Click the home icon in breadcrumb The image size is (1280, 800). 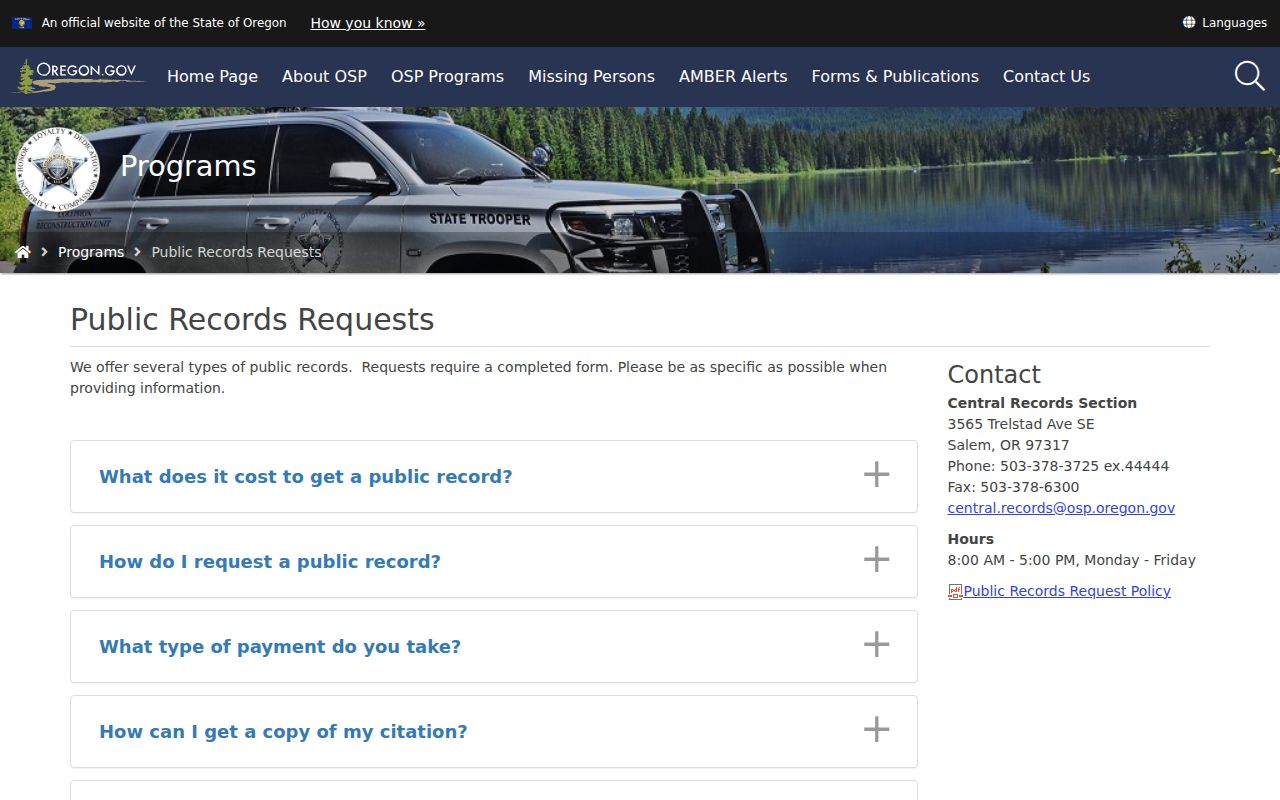point(23,252)
